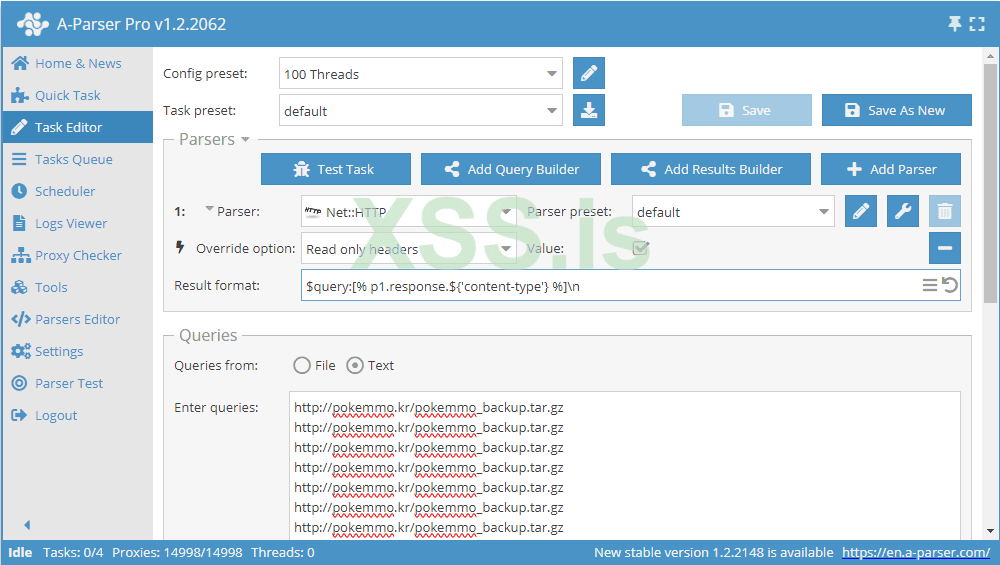This screenshot has height=565, width=1000.
Task: Click the parser wrench options icon
Action: pyautogui.click(x=903, y=211)
